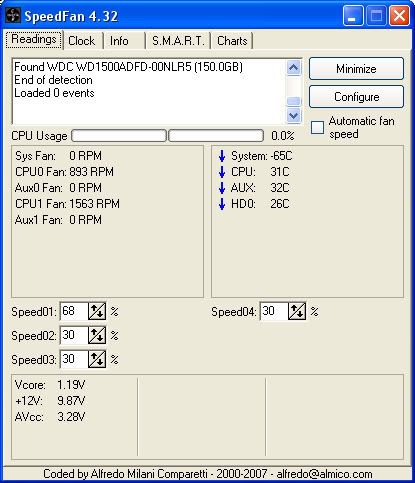415x483 pixels.
Task: Click the Sys Fan 0 RPM reading
Action: click(x=58, y=156)
